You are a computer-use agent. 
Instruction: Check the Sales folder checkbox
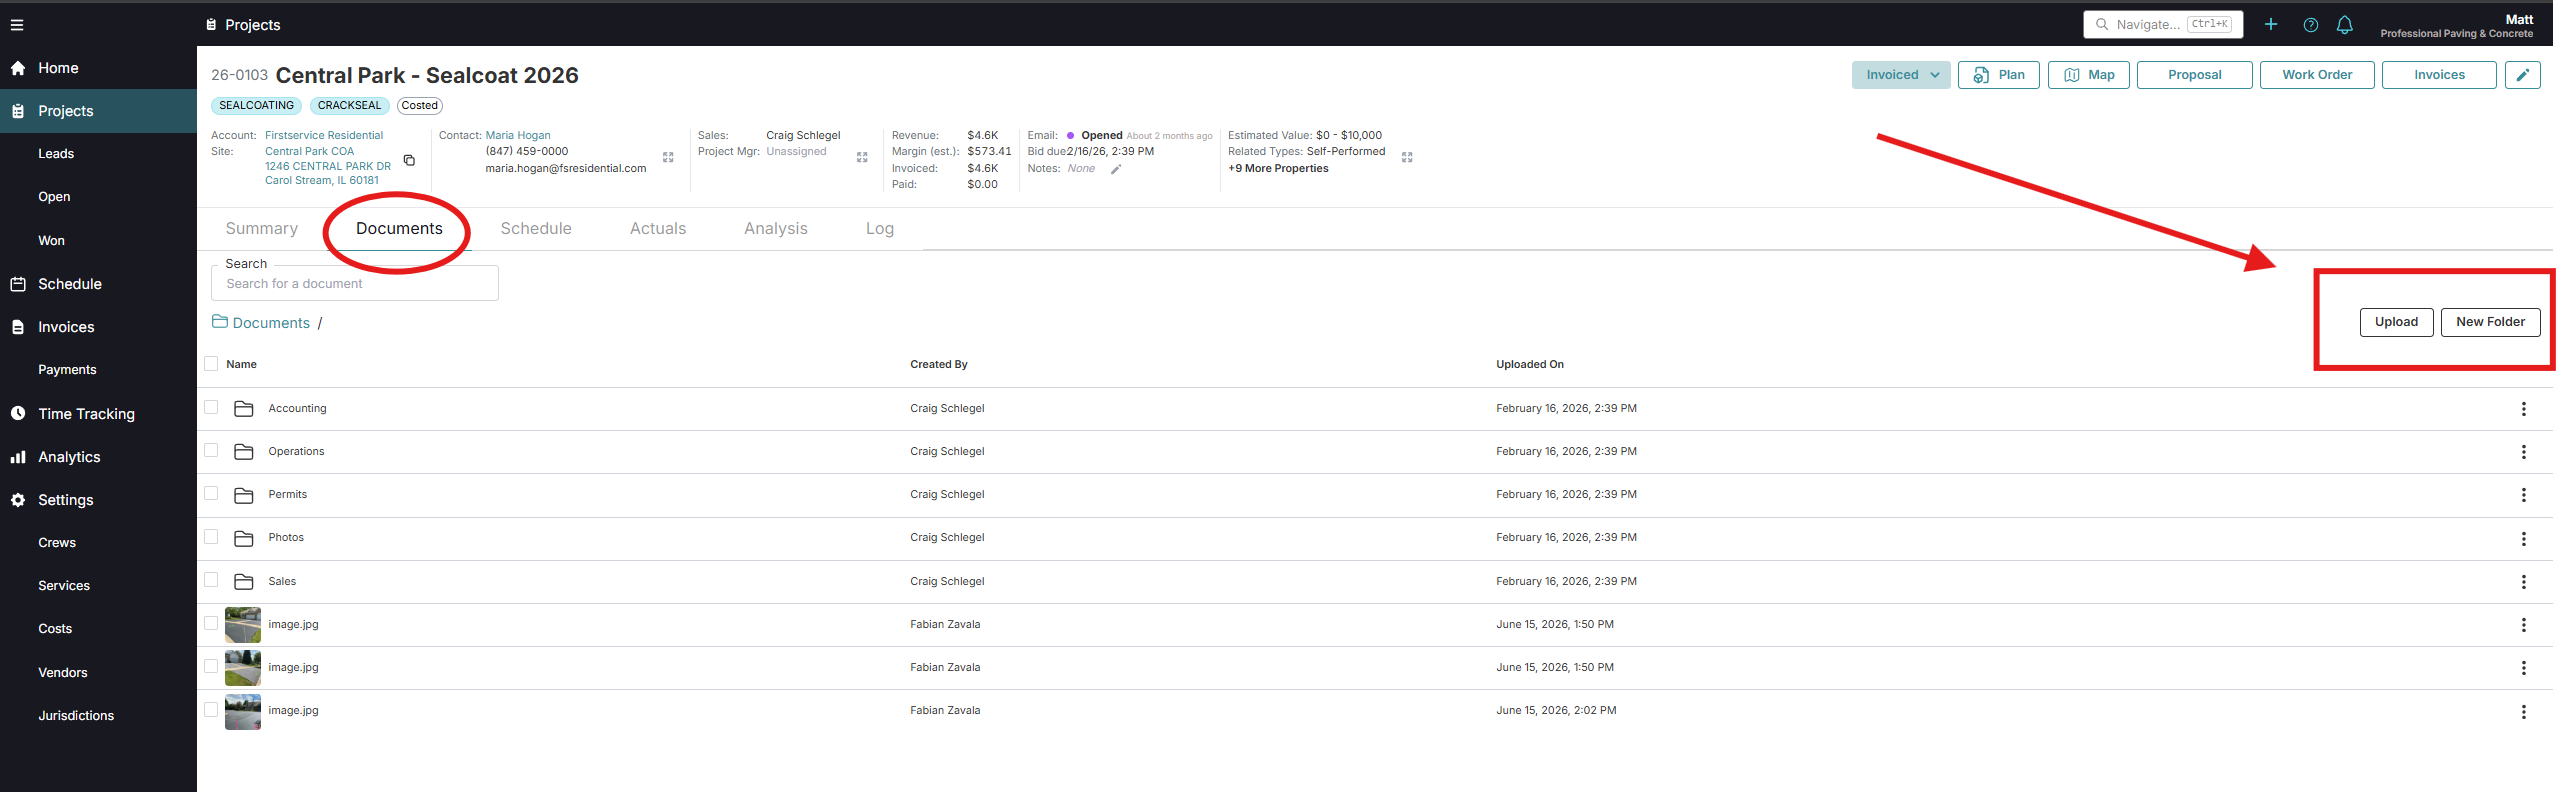pos(211,580)
